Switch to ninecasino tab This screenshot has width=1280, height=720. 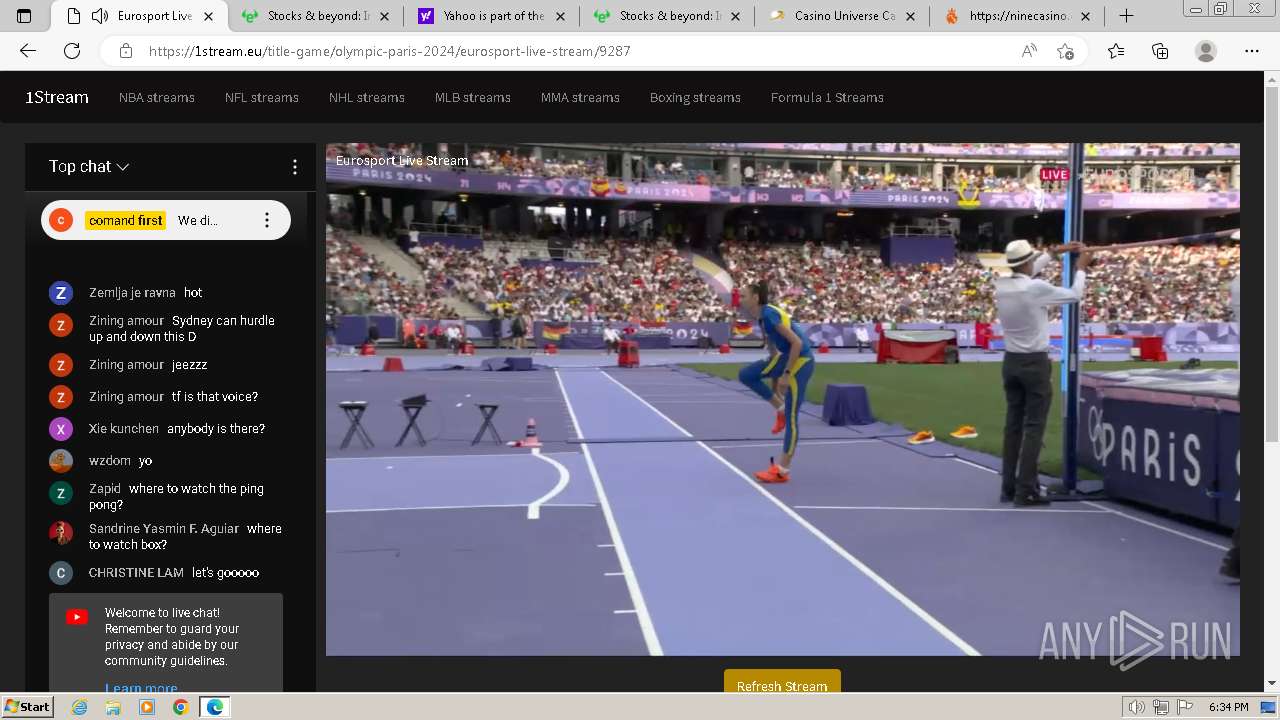[1019, 16]
